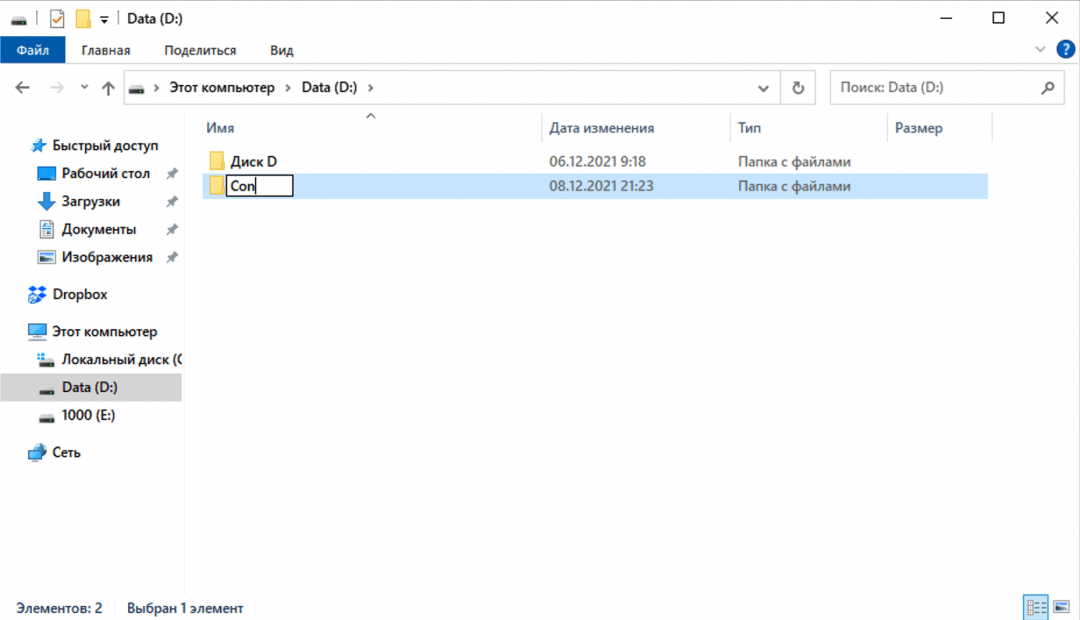Click inside the rename field showing Con
The width and height of the screenshot is (1080, 620).
click(x=258, y=185)
